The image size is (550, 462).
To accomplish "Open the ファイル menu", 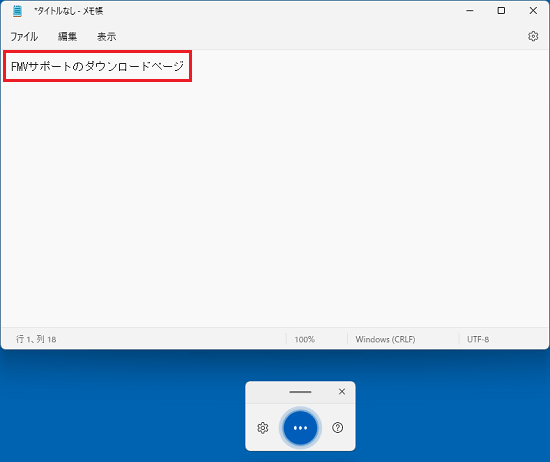I will tap(24, 36).
